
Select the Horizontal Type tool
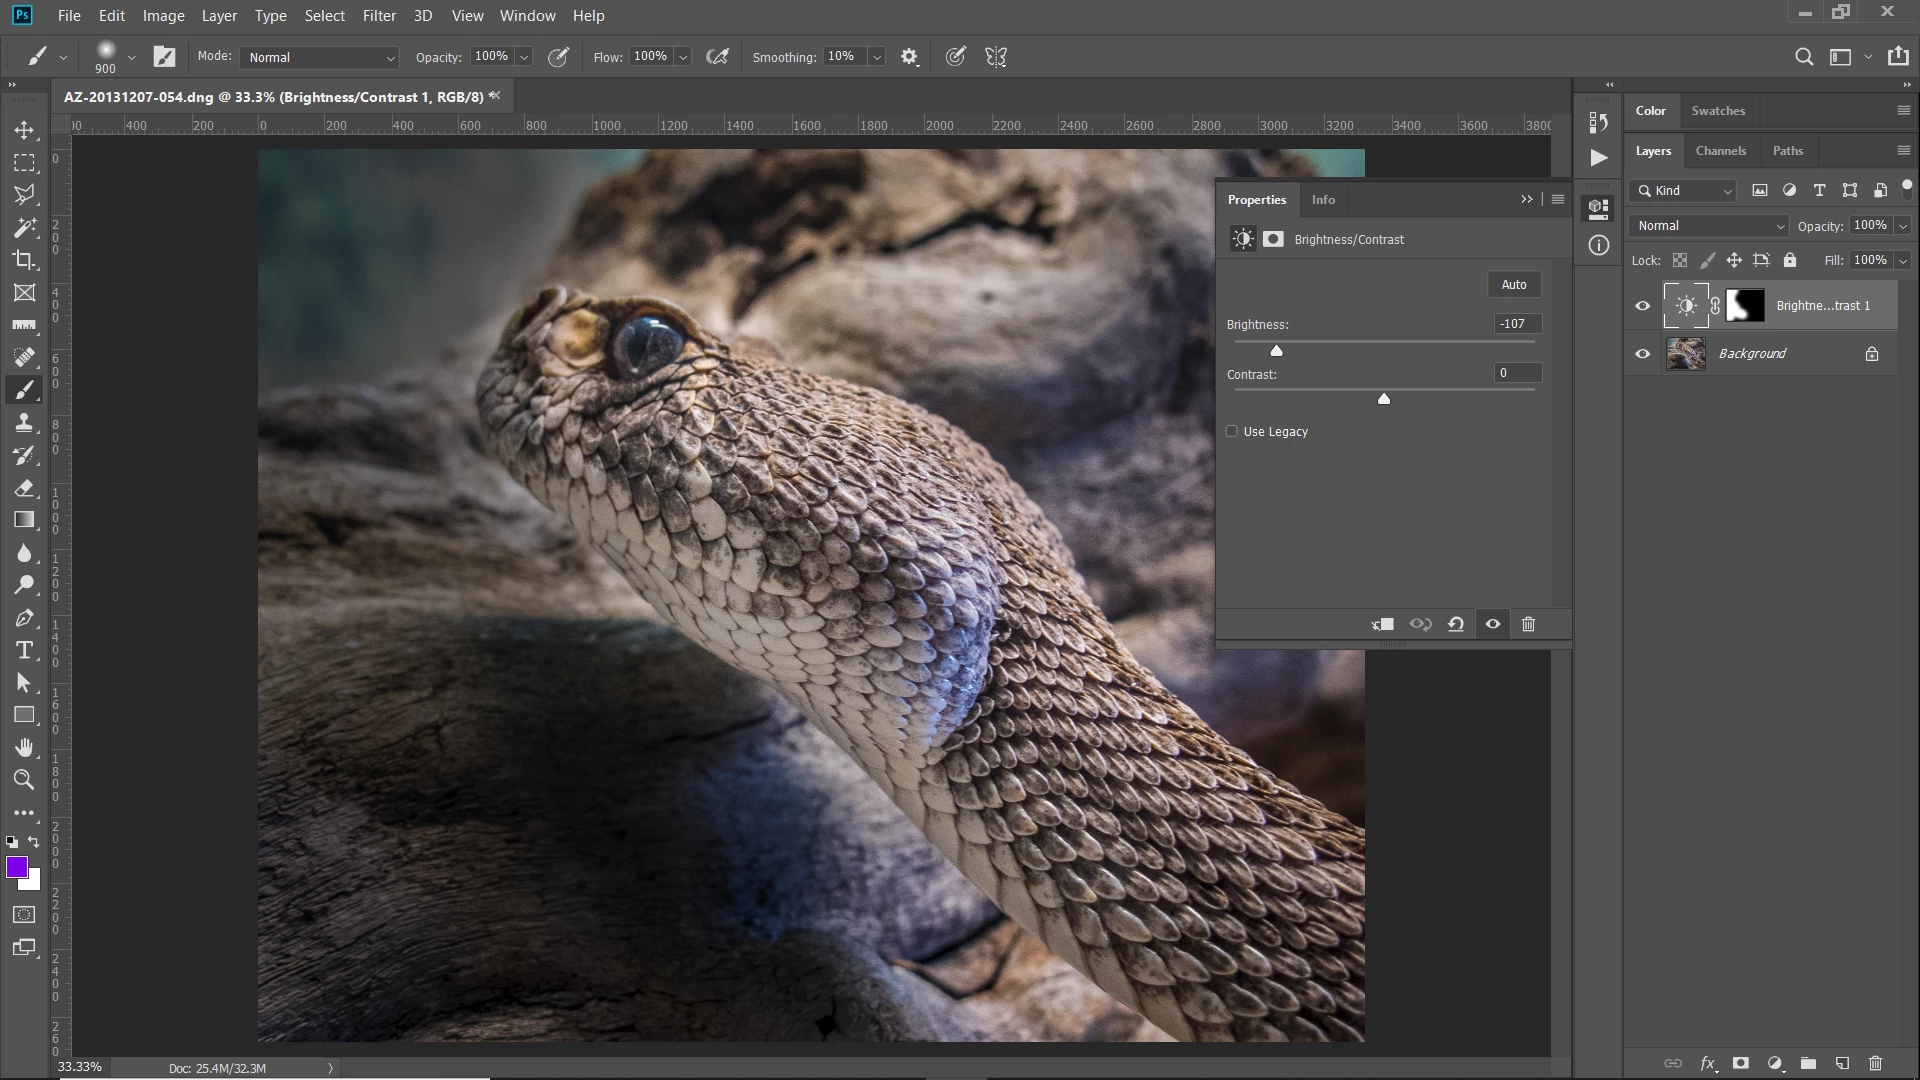coord(24,651)
